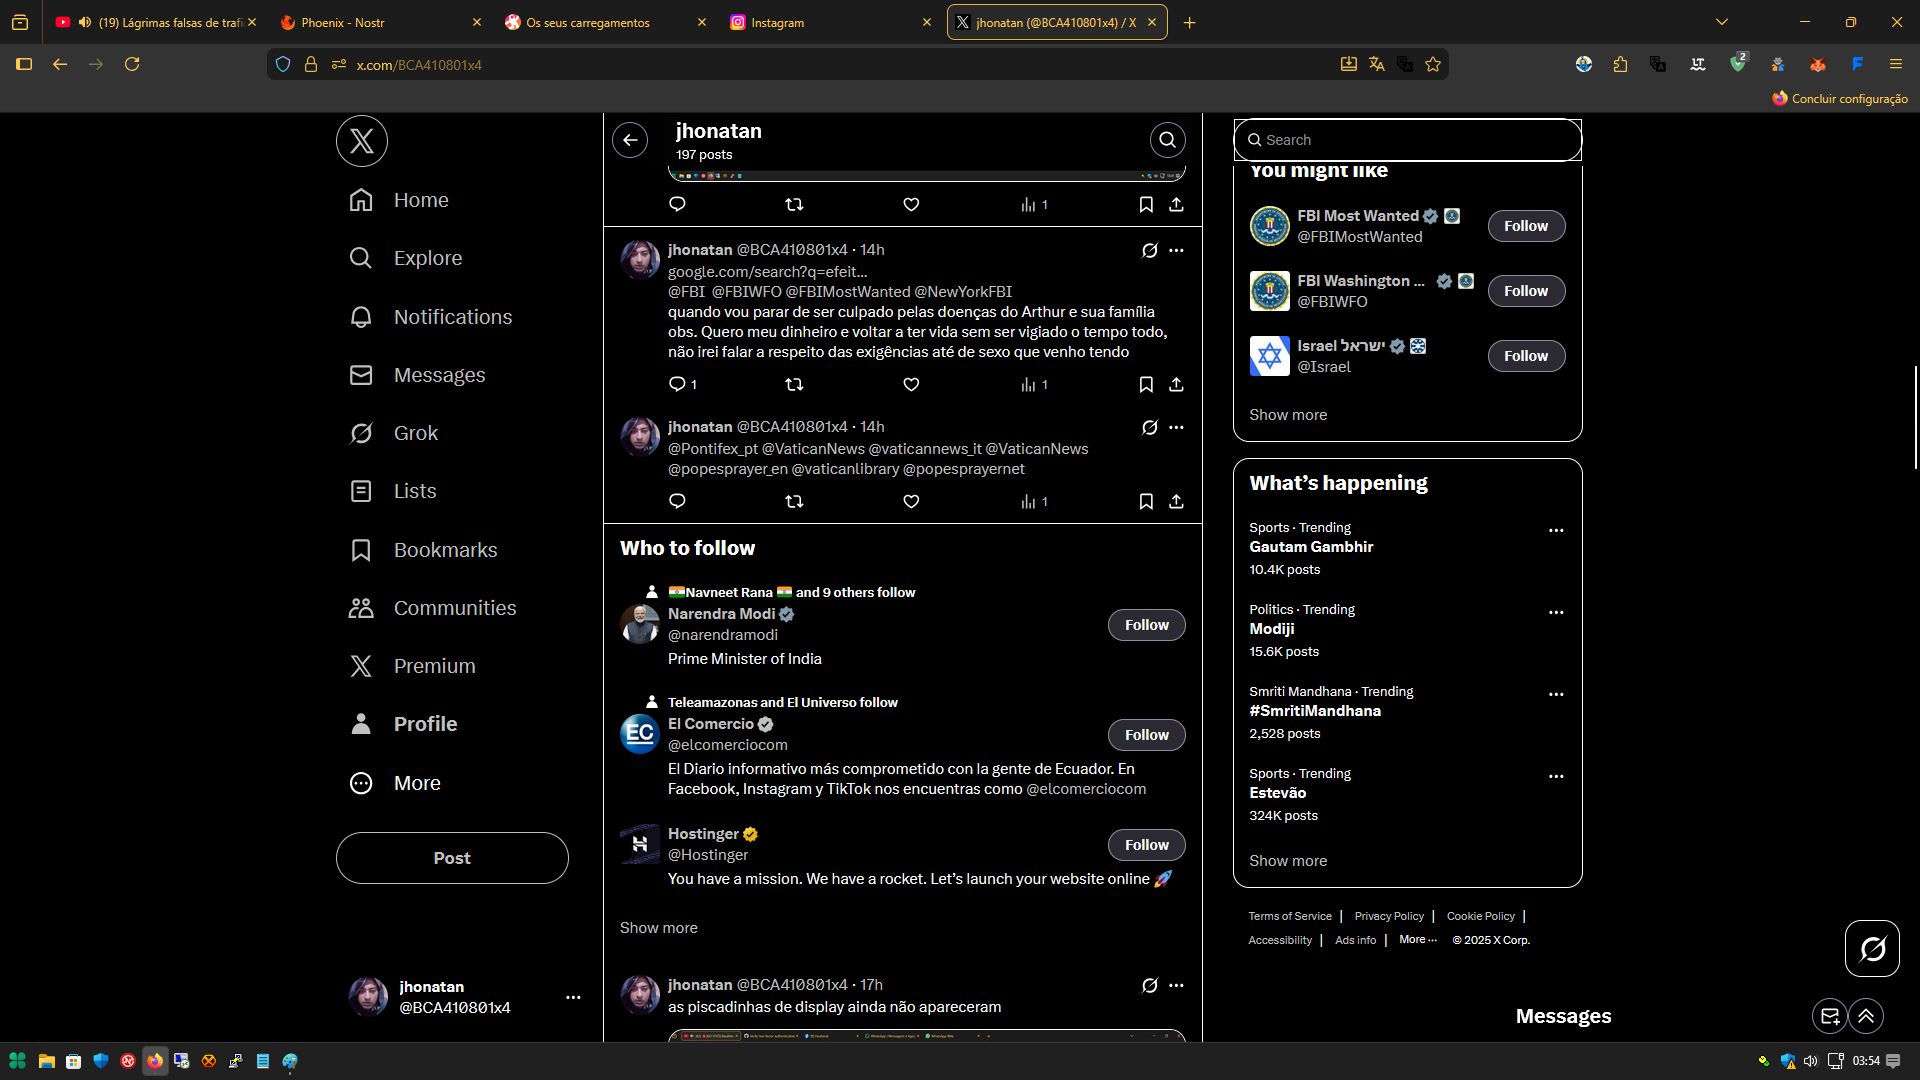Open the floating Grok button

(x=1872, y=948)
